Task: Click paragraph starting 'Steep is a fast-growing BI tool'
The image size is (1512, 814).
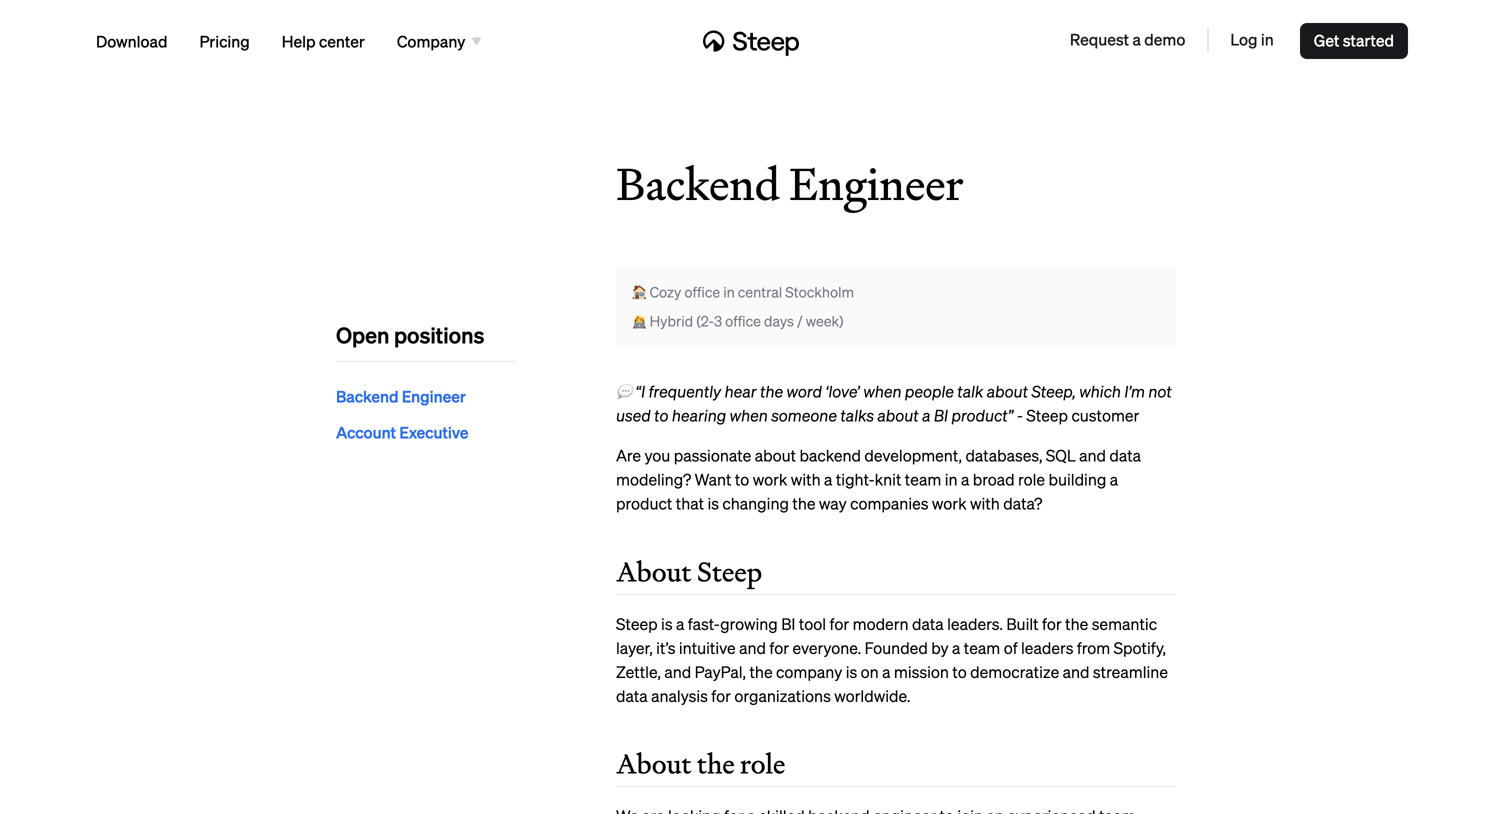Action: pyautogui.click(x=892, y=661)
